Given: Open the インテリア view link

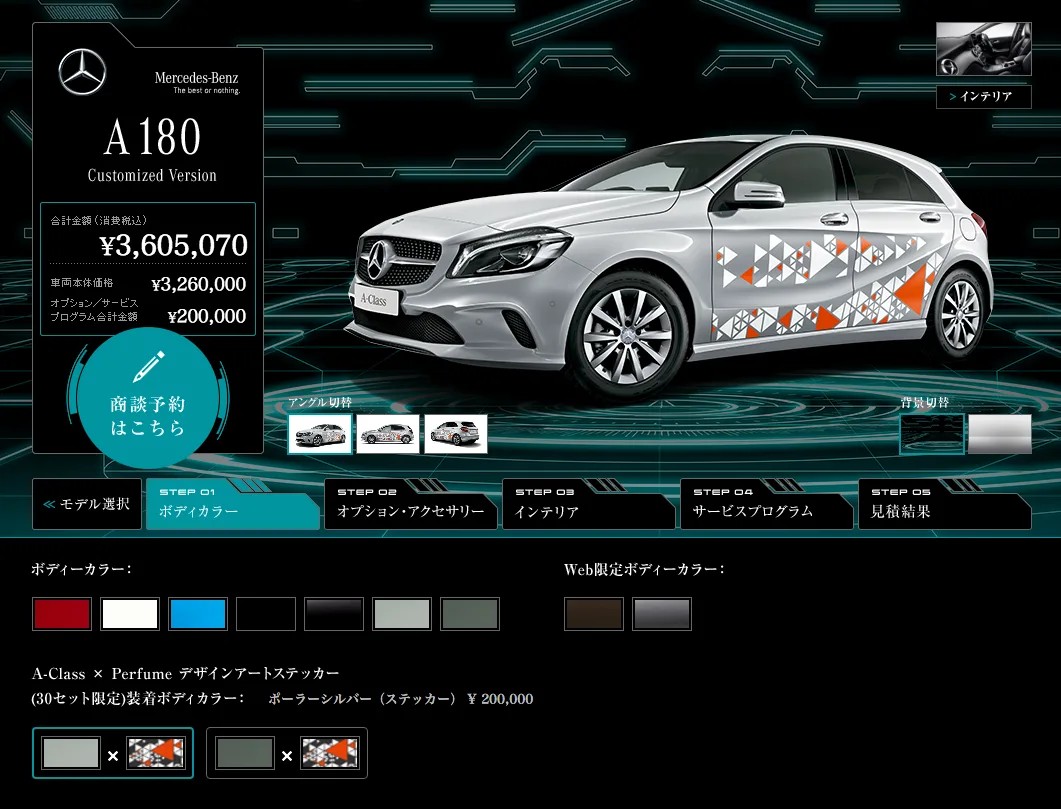Looking at the screenshot, I should (x=983, y=97).
